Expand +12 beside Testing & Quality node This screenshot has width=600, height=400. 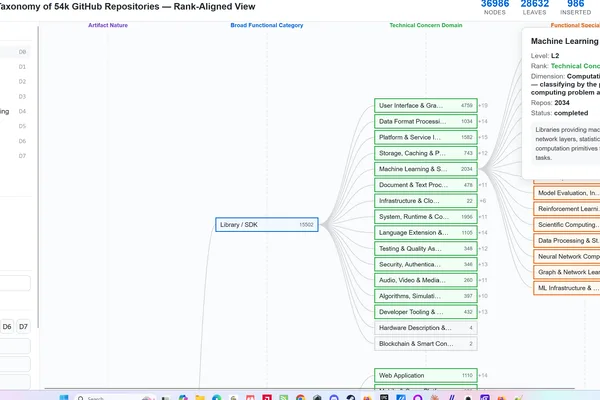(483, 249)
